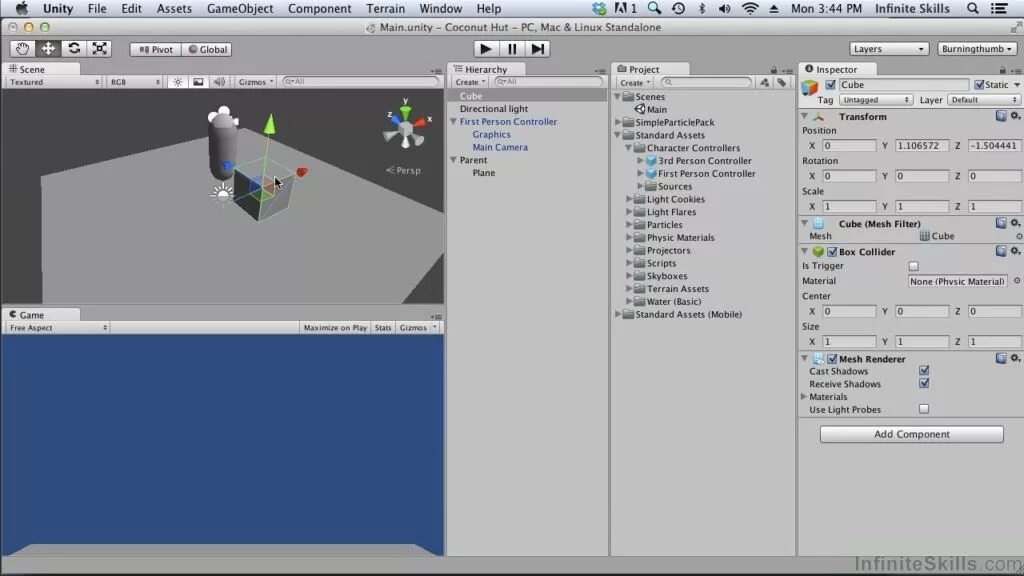The width and height of the screenshot is (1024, 576).
Task: Open Mesh Renderer help icon
Action: 1000,359
